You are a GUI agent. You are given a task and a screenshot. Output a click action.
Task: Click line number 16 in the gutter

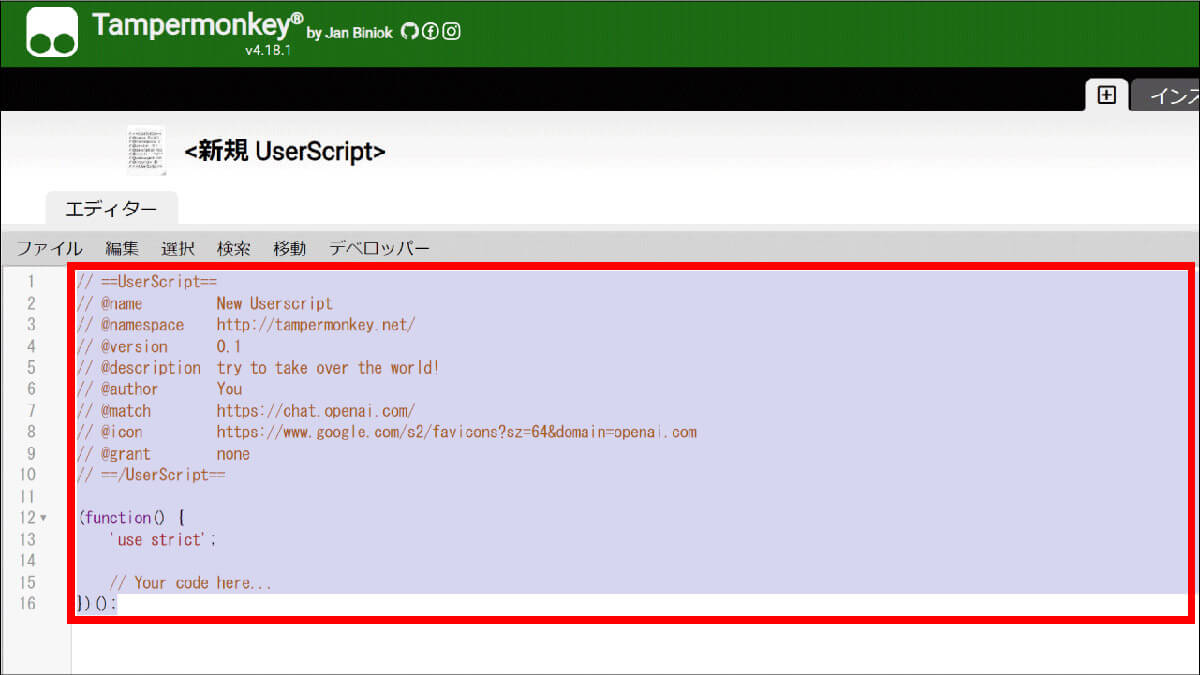(x=27, y=604)
